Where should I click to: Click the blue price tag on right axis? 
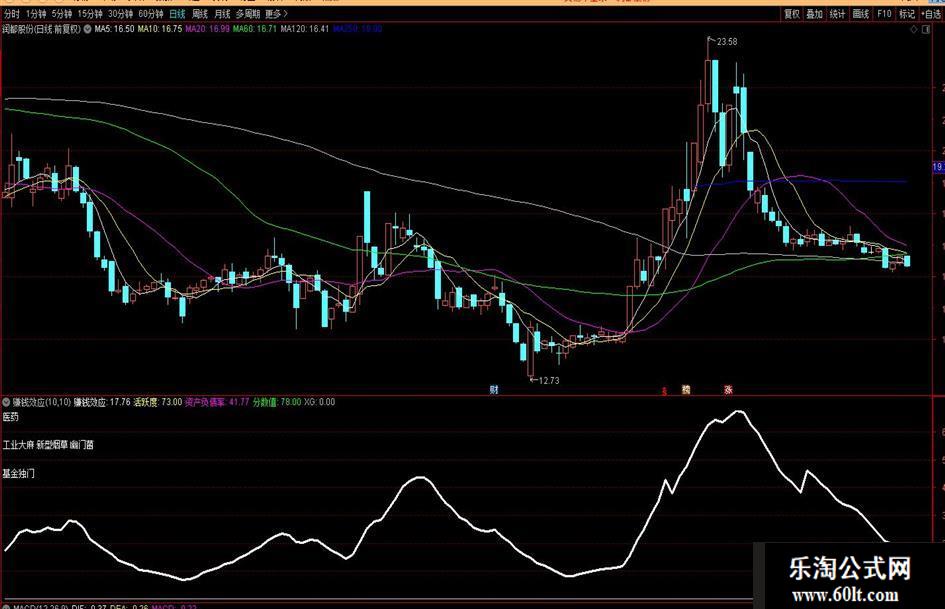938,167
